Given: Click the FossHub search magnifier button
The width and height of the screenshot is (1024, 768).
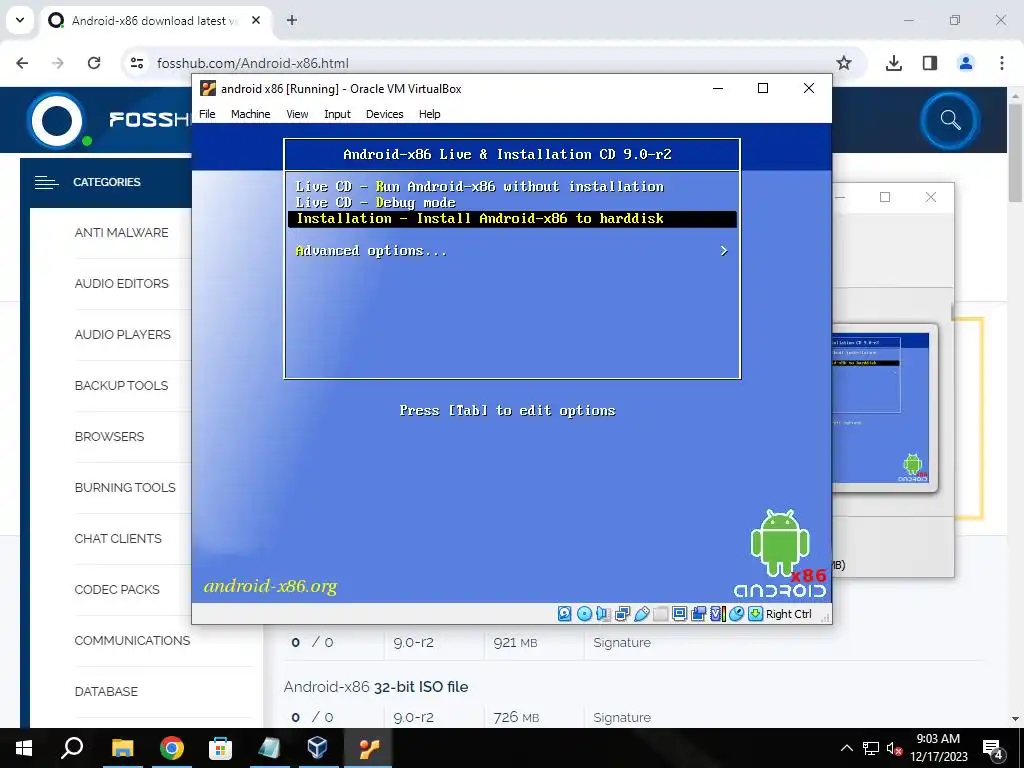Looking at the screenshot, I should click(x=950, y=120).
